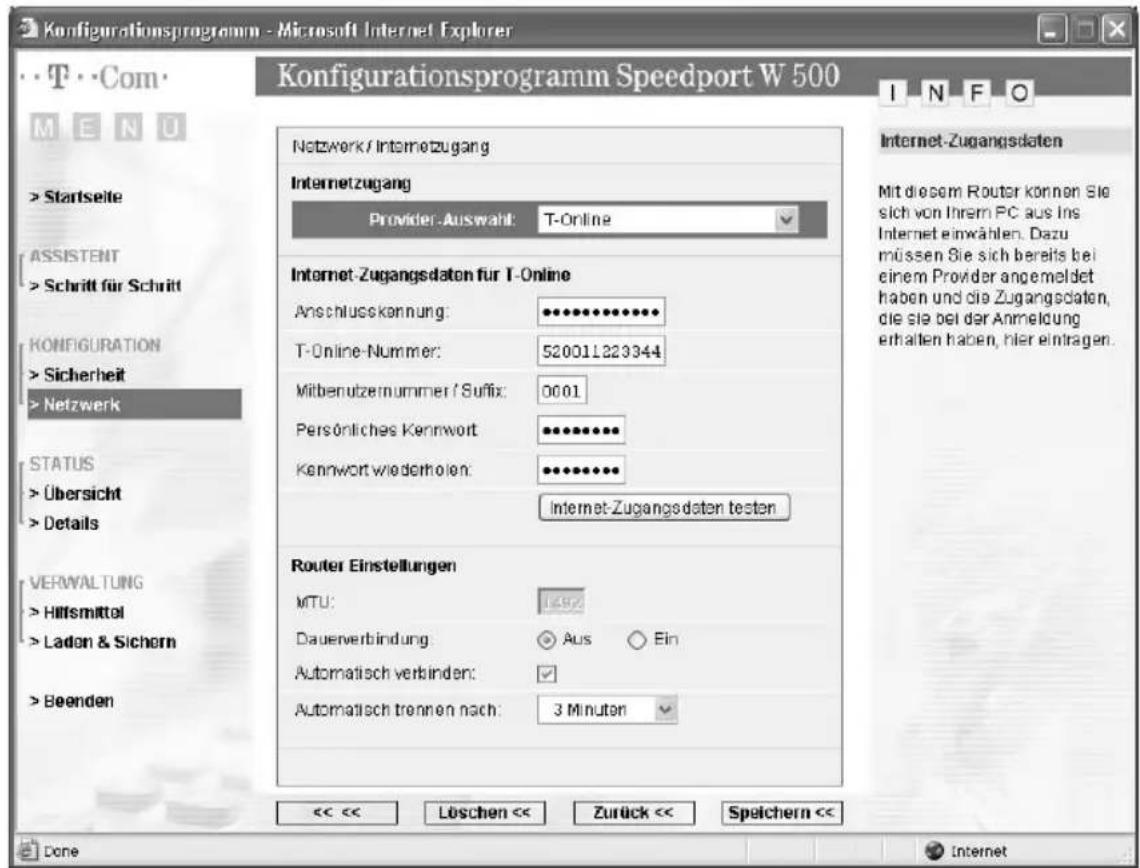Click the Mitbenutzernummer / Suffix field
Image resolution: width=1140 pixels, height=868 pixels.
point(562,391)
